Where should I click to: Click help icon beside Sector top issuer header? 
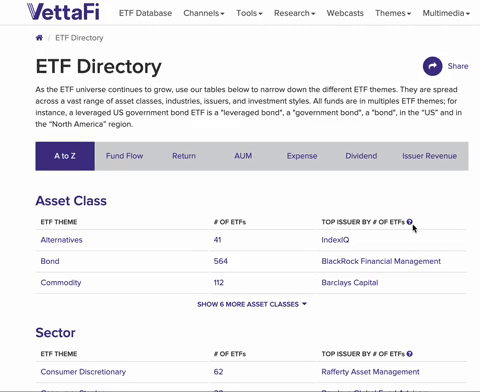[410, 354]
